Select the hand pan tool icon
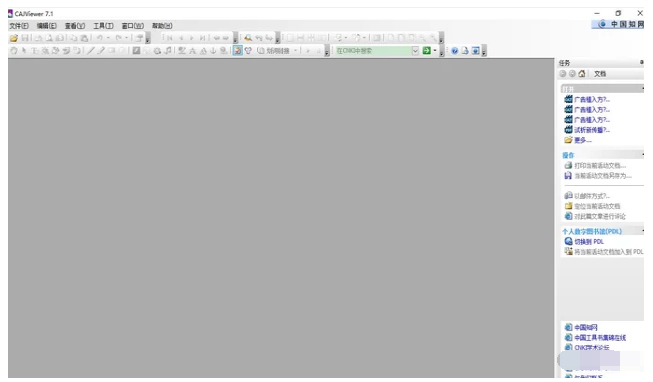 14,51
